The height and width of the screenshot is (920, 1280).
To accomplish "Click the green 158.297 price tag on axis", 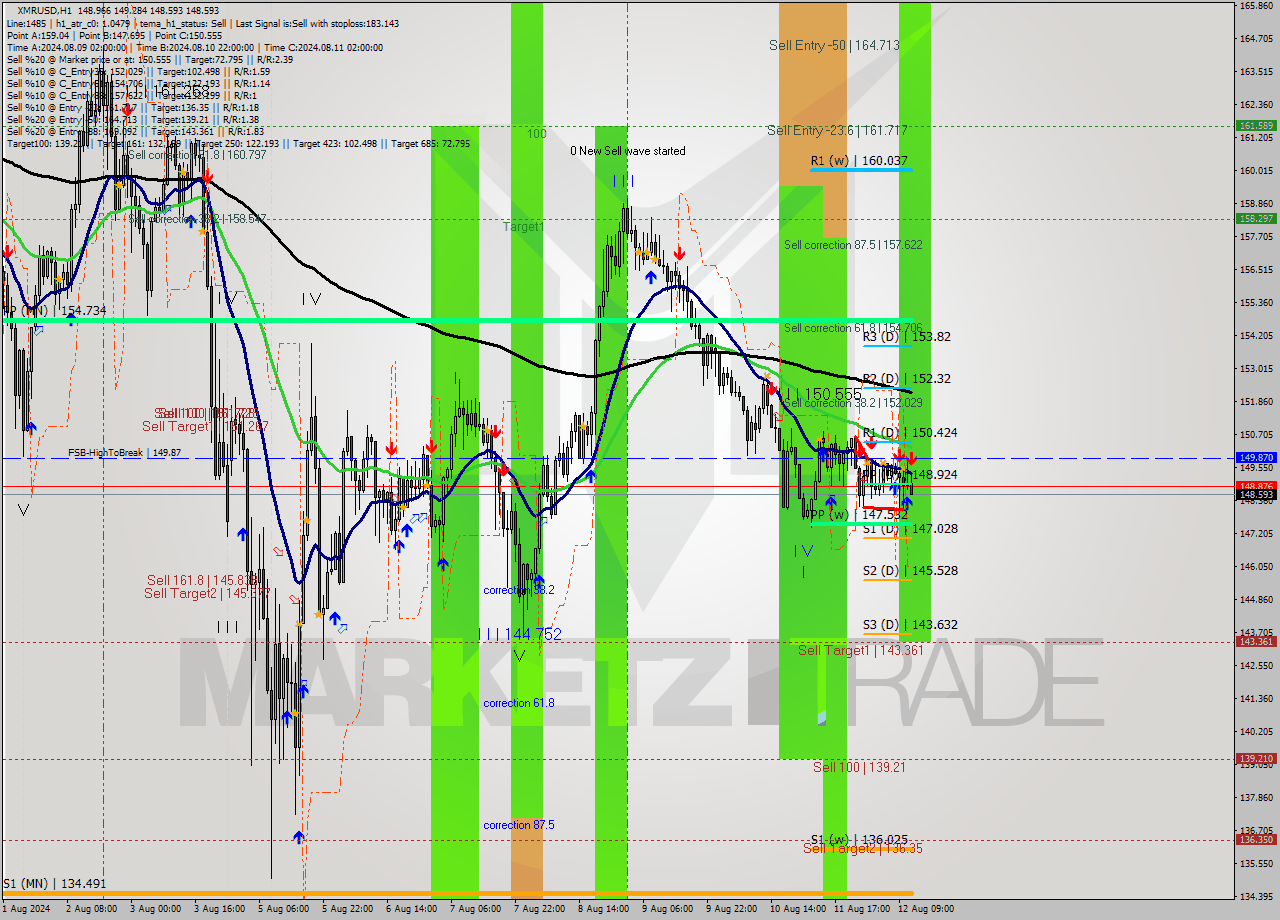I will pos(1256,218).
